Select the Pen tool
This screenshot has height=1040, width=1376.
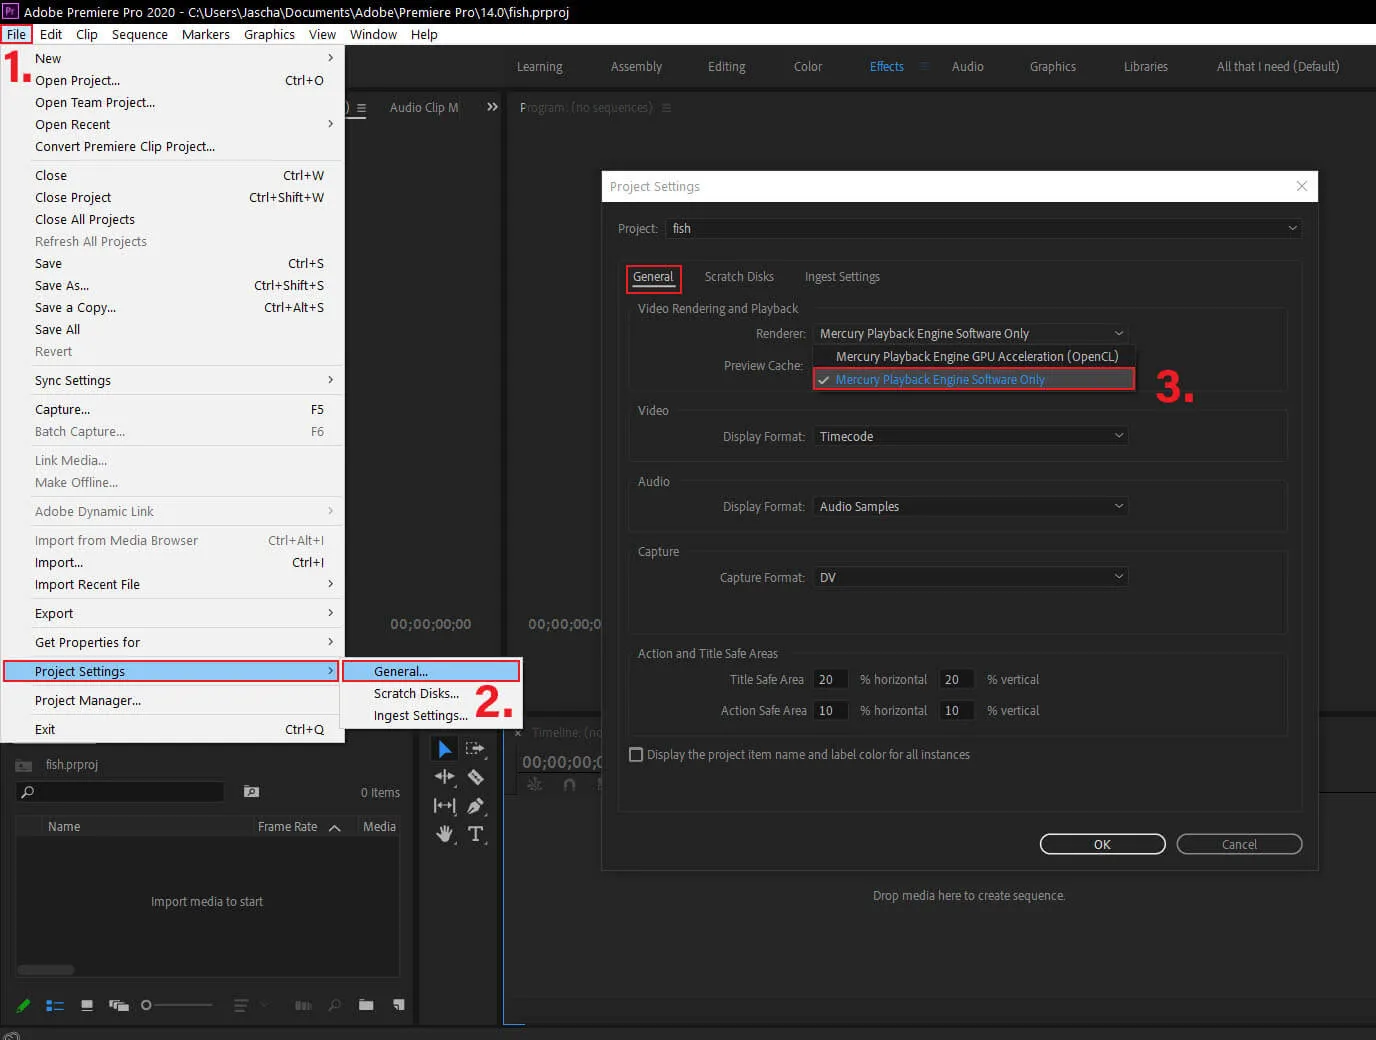click(x=476, y=806)
